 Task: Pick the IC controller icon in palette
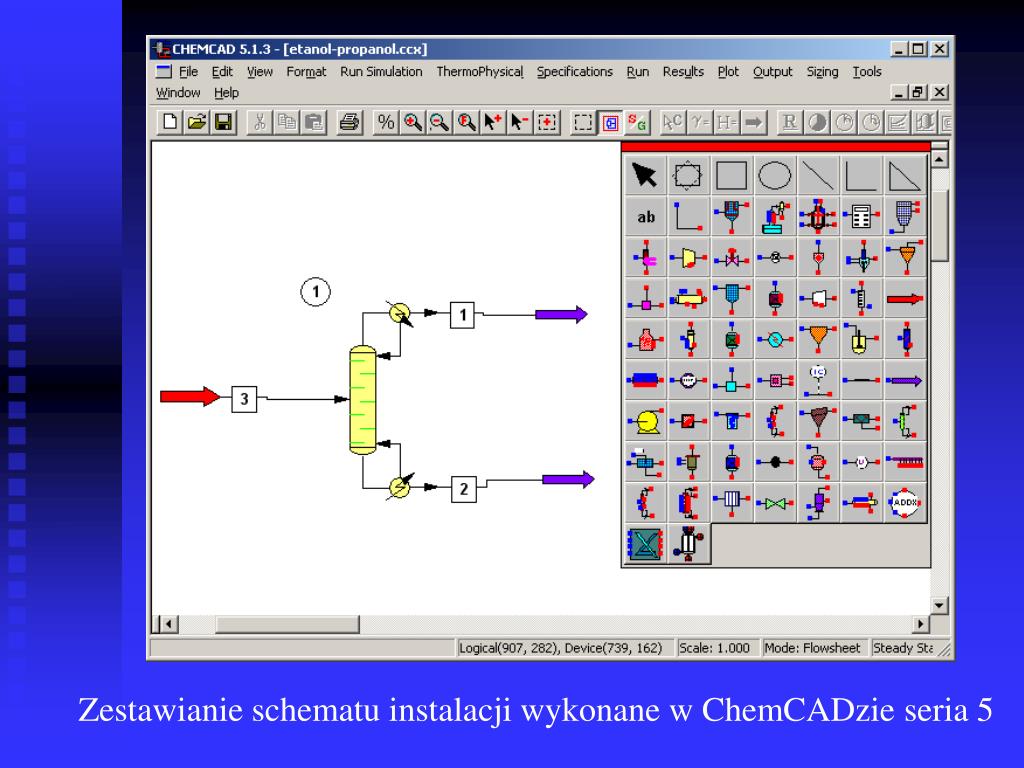(x=818, y=380)
